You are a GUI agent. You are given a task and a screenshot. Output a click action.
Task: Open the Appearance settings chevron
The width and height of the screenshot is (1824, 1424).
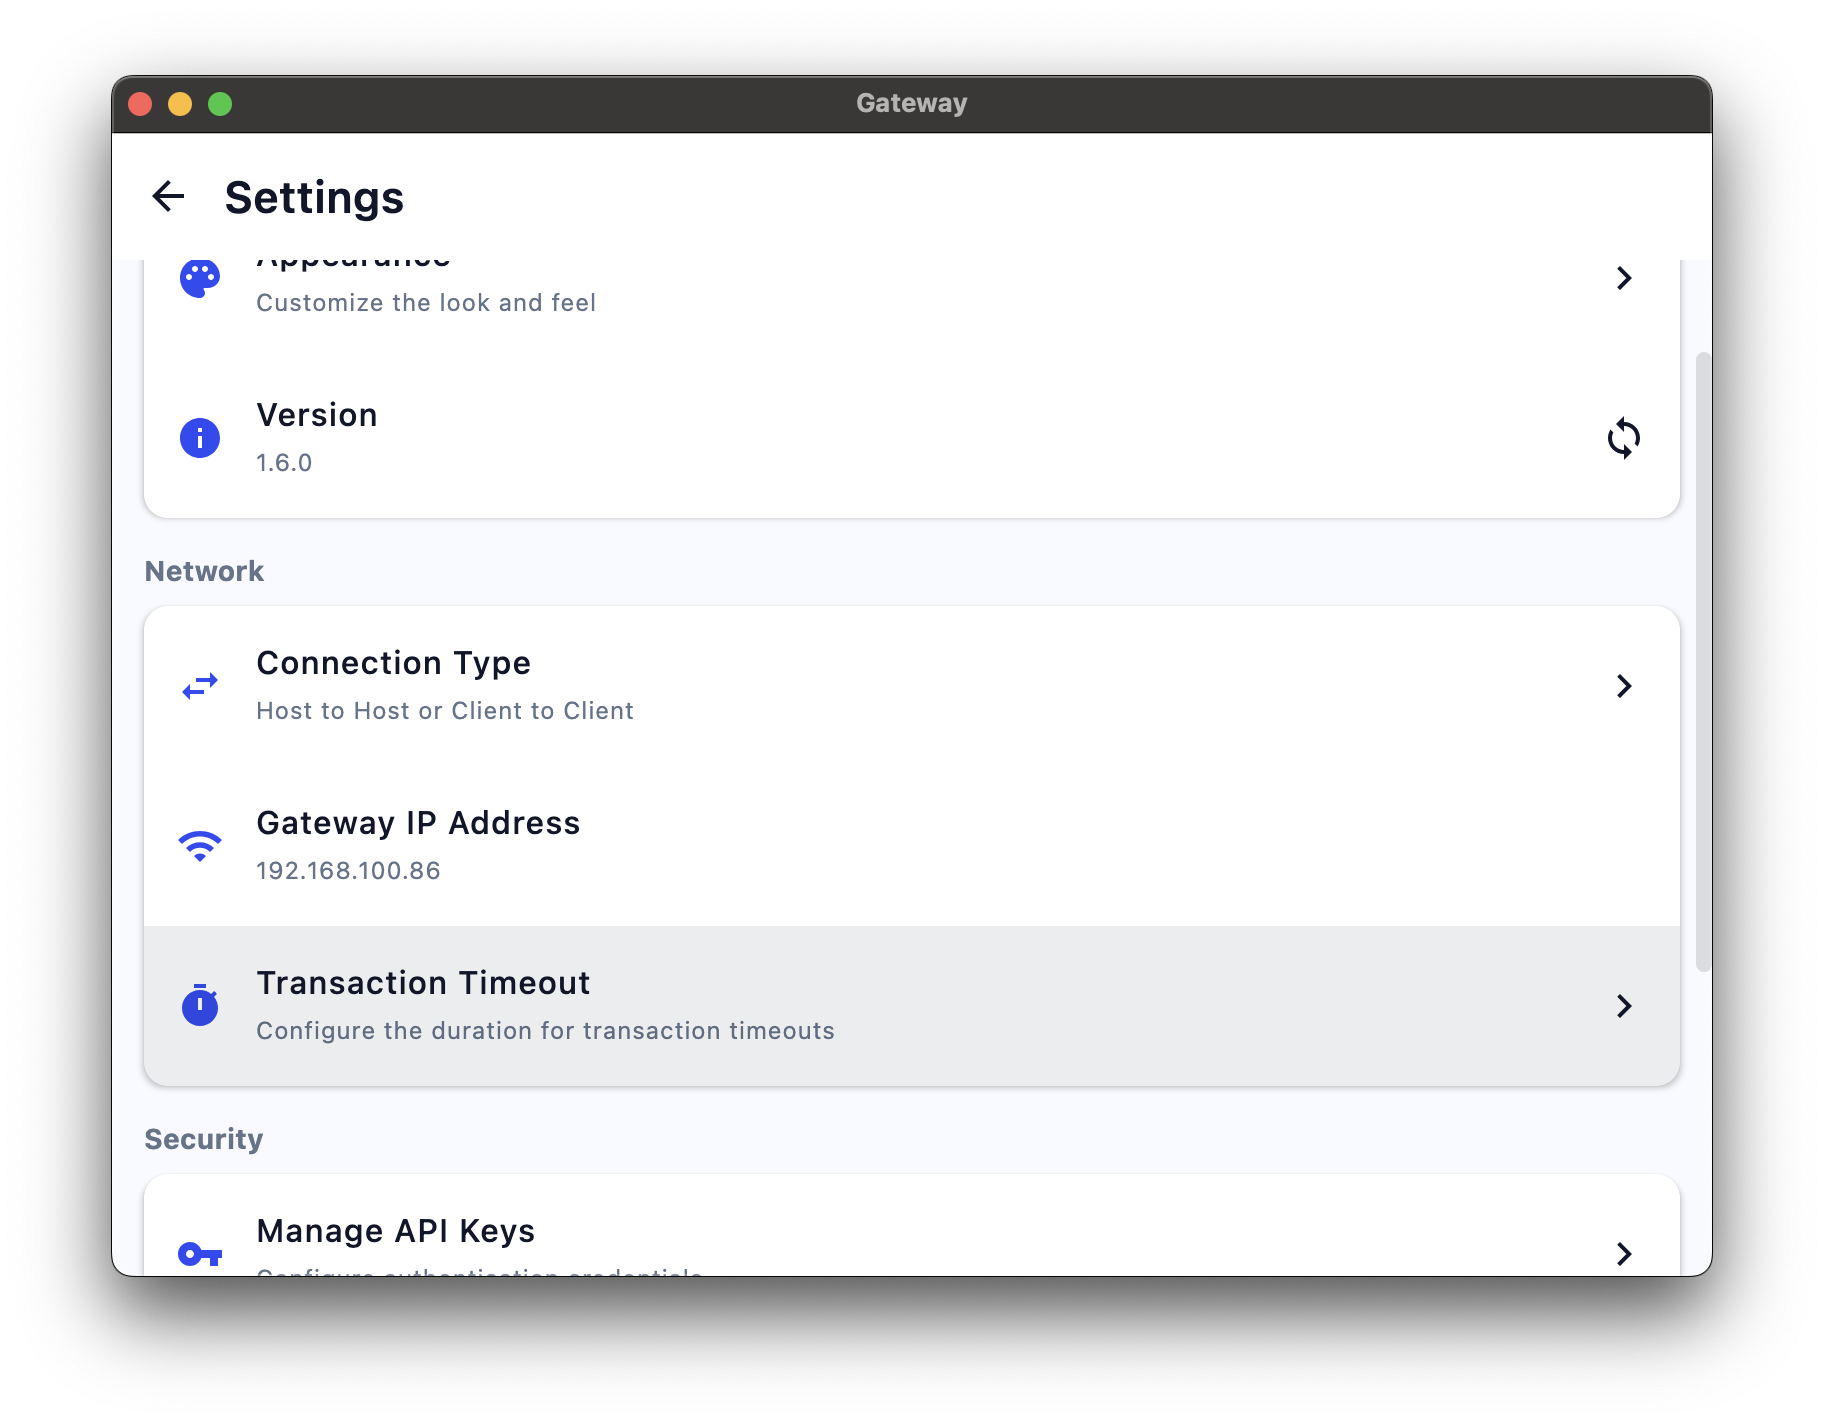click(1624, 278)
